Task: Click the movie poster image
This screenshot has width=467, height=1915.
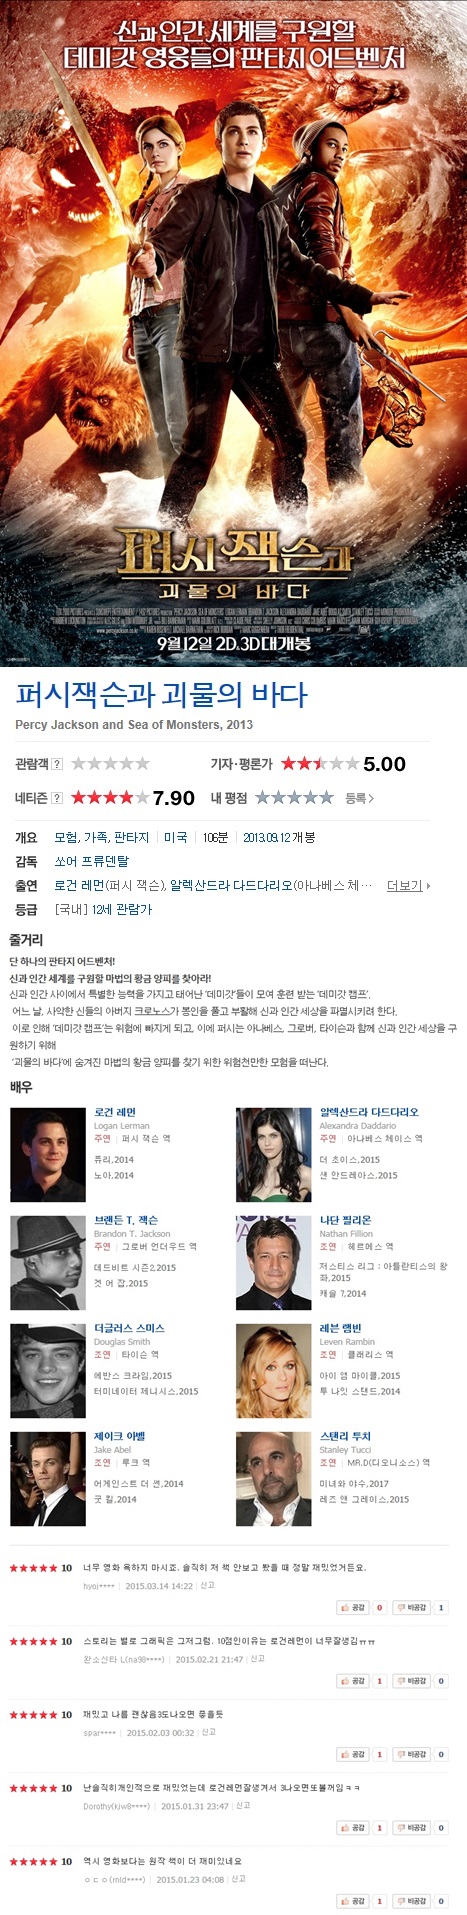Action: pyautogui.click(x=233, y=333)
